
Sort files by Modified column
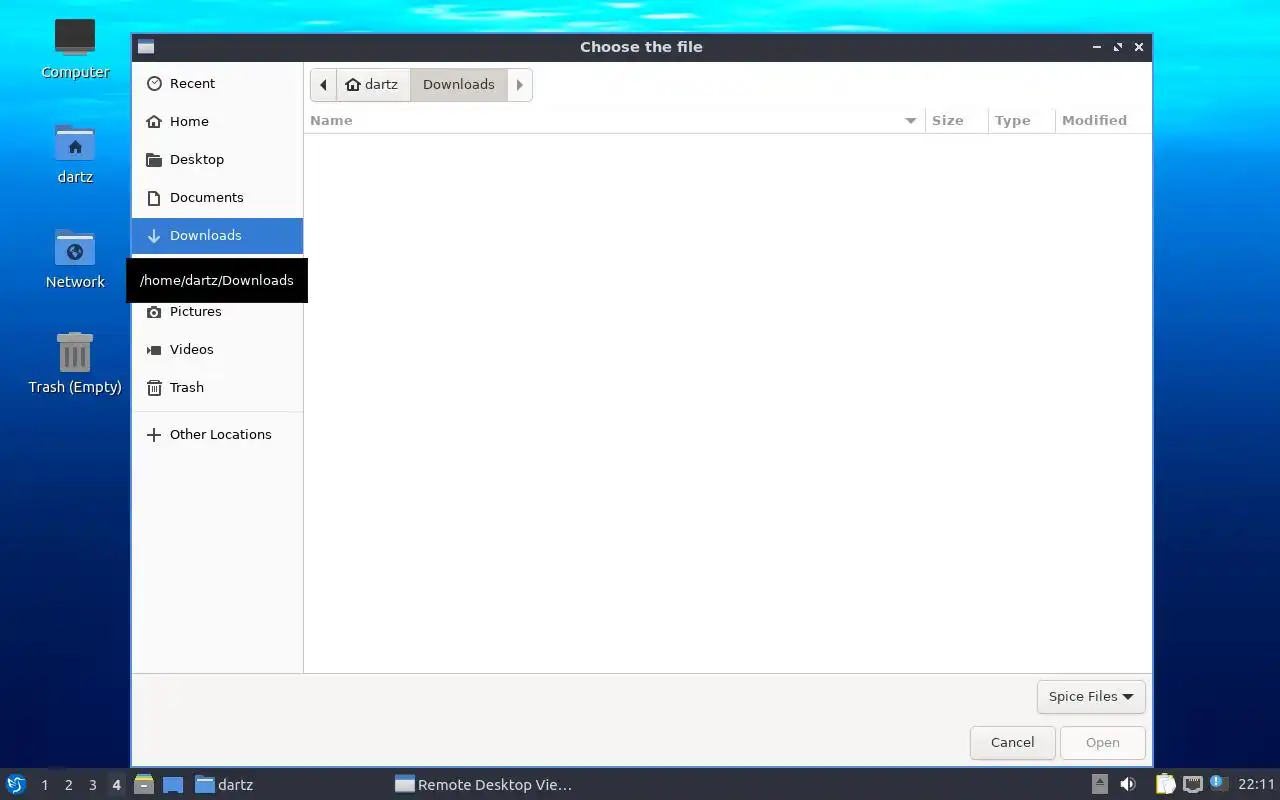[x=1103, y=121]
